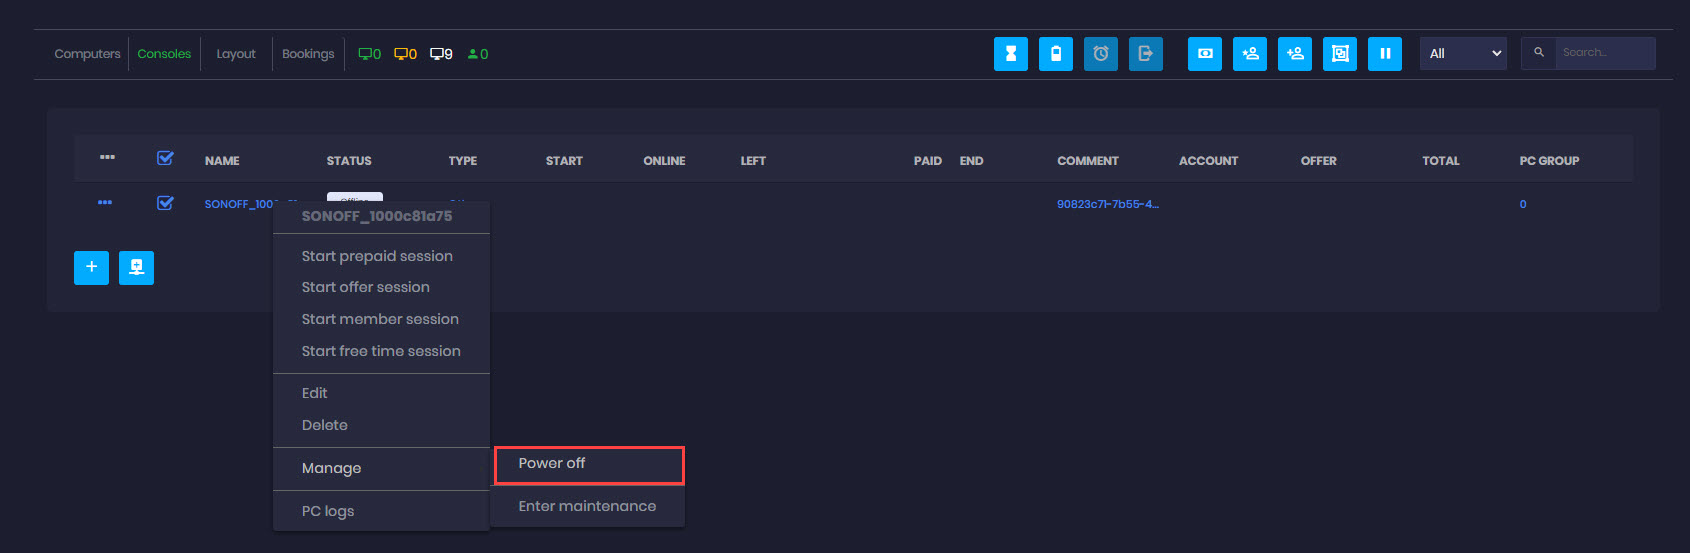This screenshot has width=1690, height=553.
Task: Click the hourglass icon in the toolbar
Action: pos(1010,54)
